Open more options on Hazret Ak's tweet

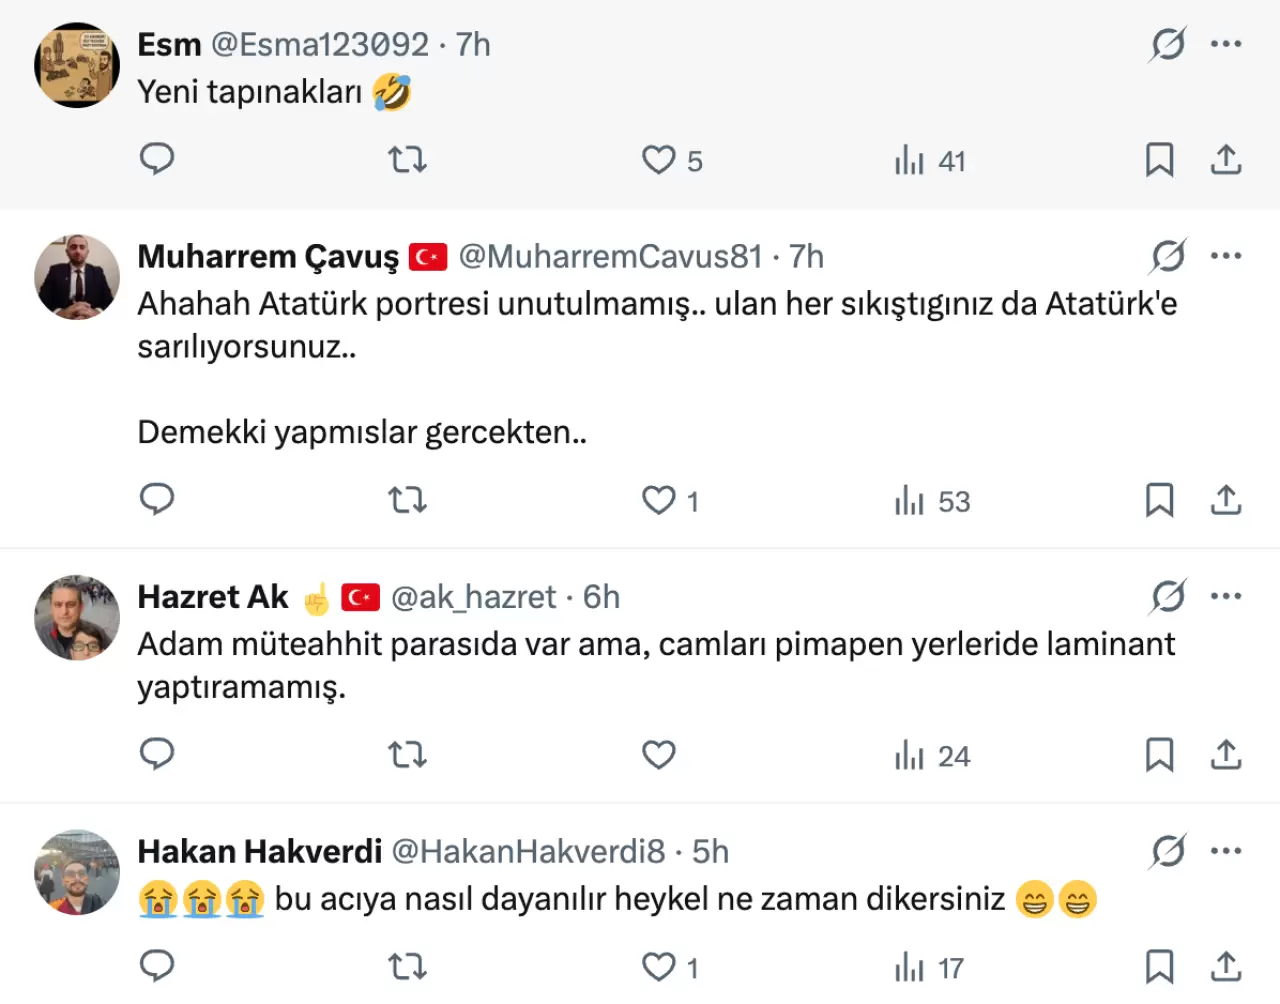tap(1225, 596)
